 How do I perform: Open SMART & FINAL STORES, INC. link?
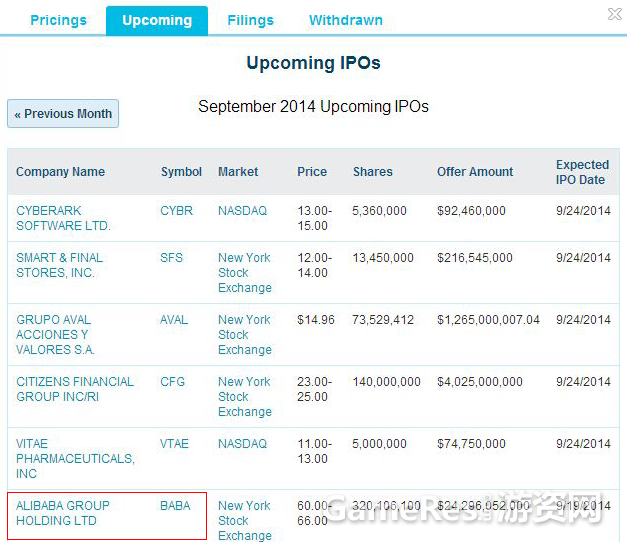pyautogui.click(x=59, y=265)
